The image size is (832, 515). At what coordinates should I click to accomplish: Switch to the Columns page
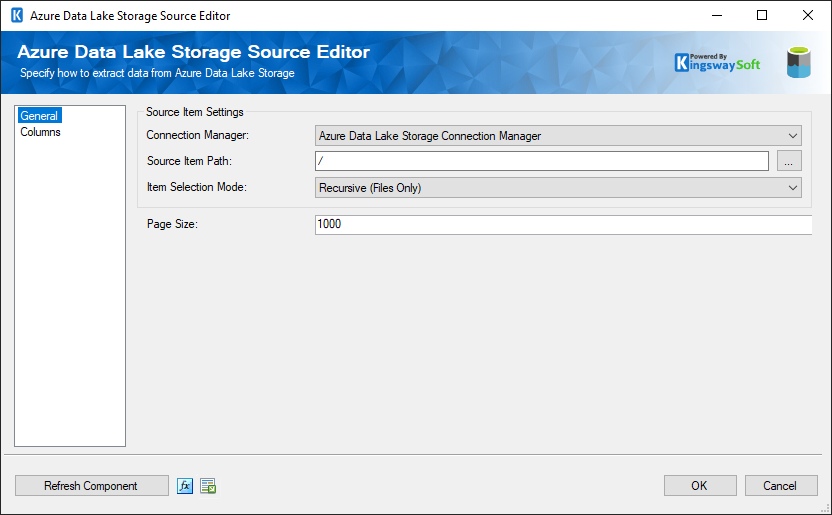(x=40, y=132)
